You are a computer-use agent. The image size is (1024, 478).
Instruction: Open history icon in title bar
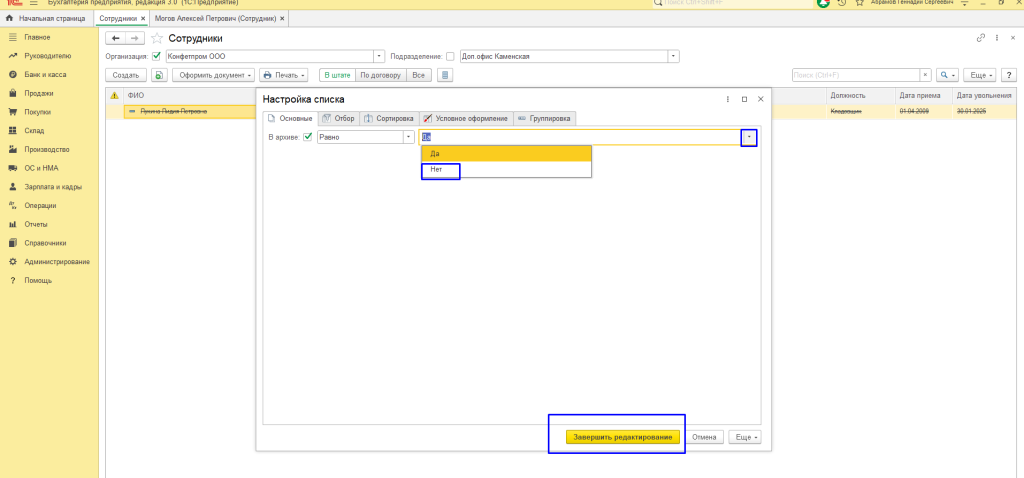click(843, 4)
